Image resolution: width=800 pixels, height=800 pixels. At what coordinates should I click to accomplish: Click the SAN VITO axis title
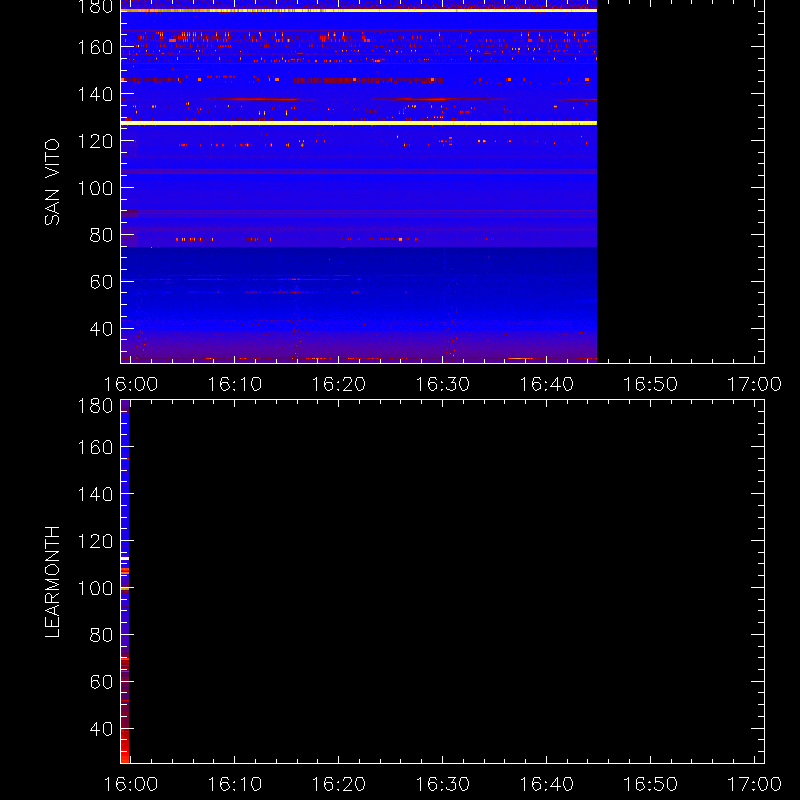coord(52,182)
